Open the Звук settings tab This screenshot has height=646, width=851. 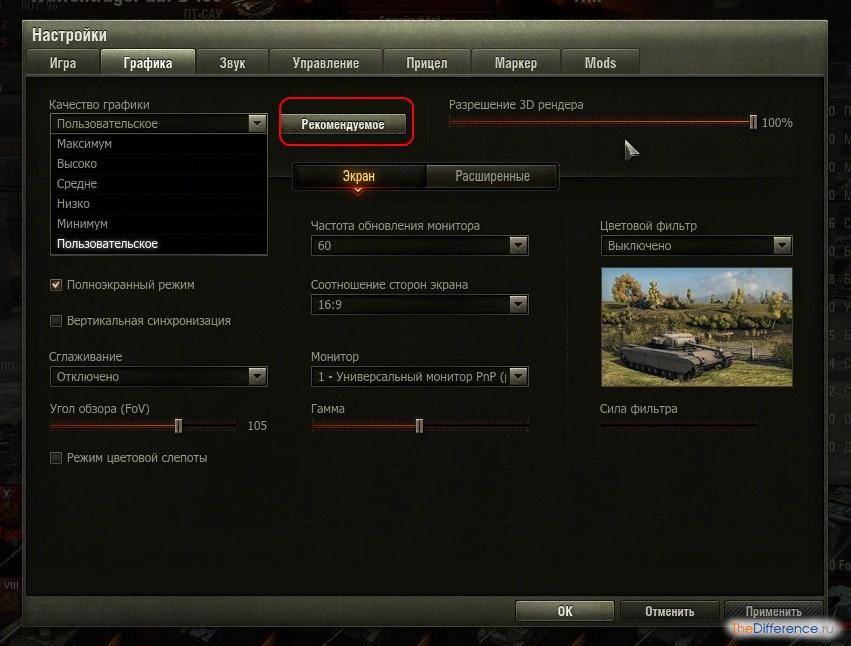232,63
